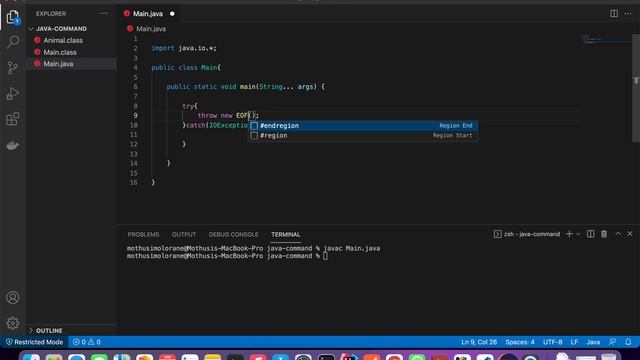Split the editor to the right
640x360 pixels.
(614, 13)
